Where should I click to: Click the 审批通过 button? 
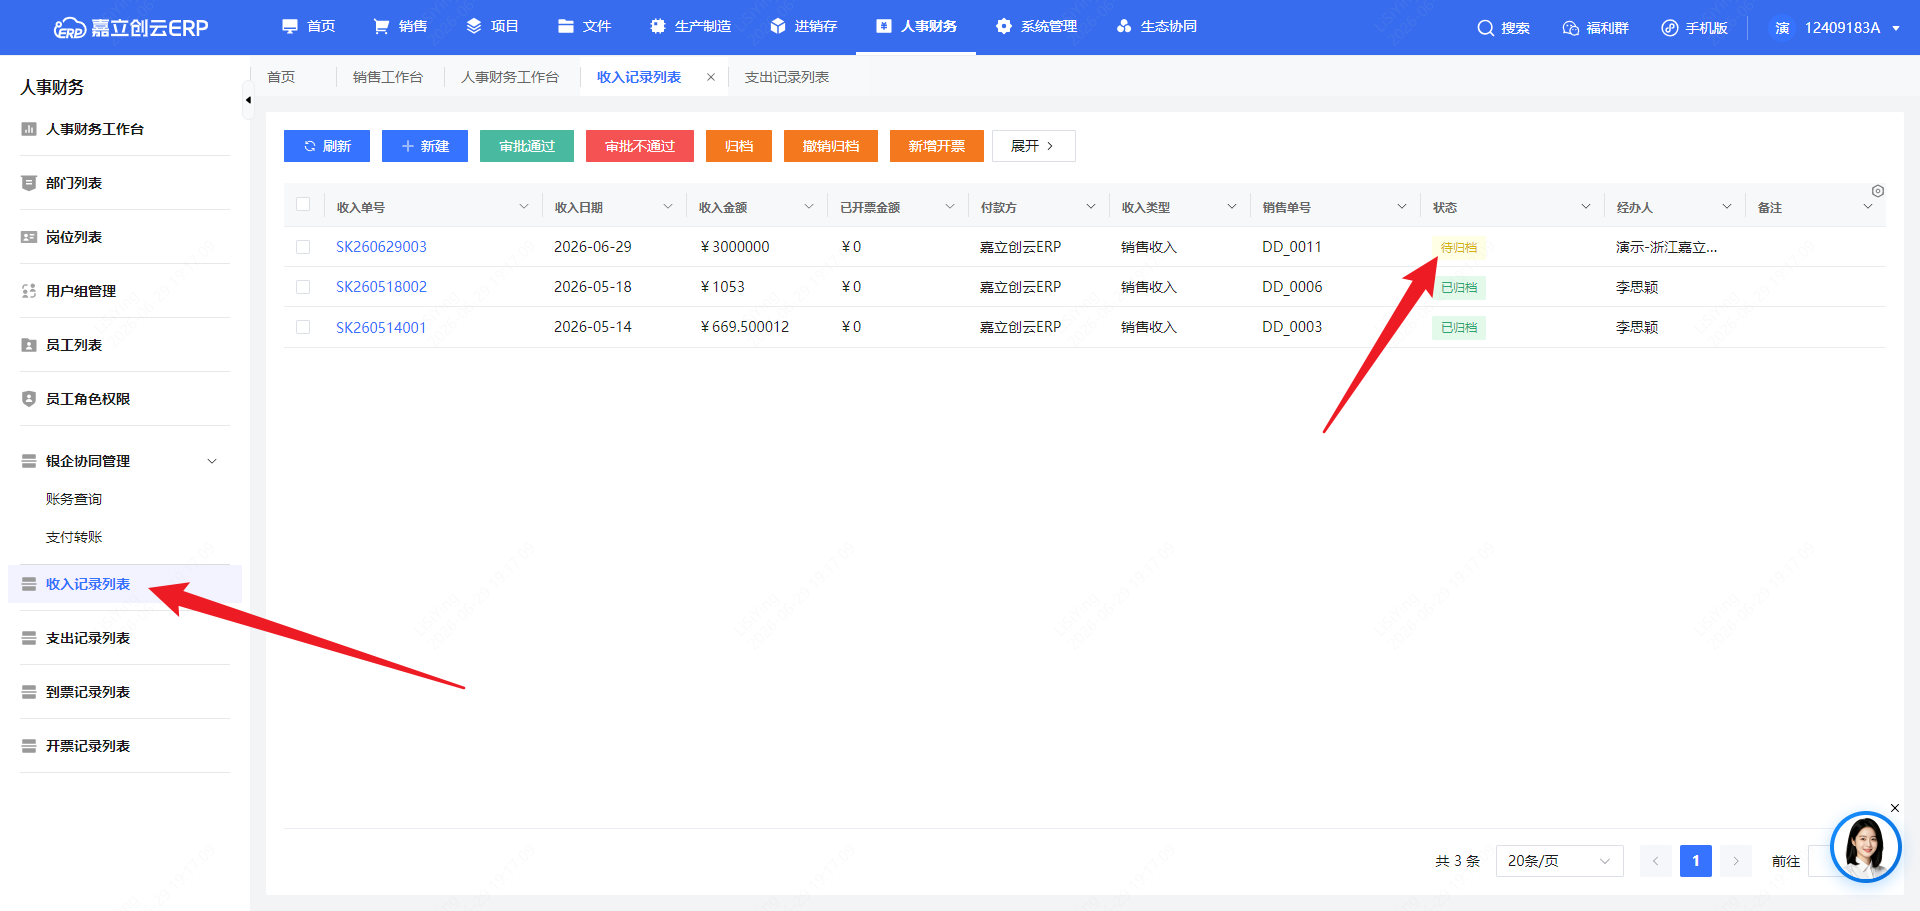point(527,146)
